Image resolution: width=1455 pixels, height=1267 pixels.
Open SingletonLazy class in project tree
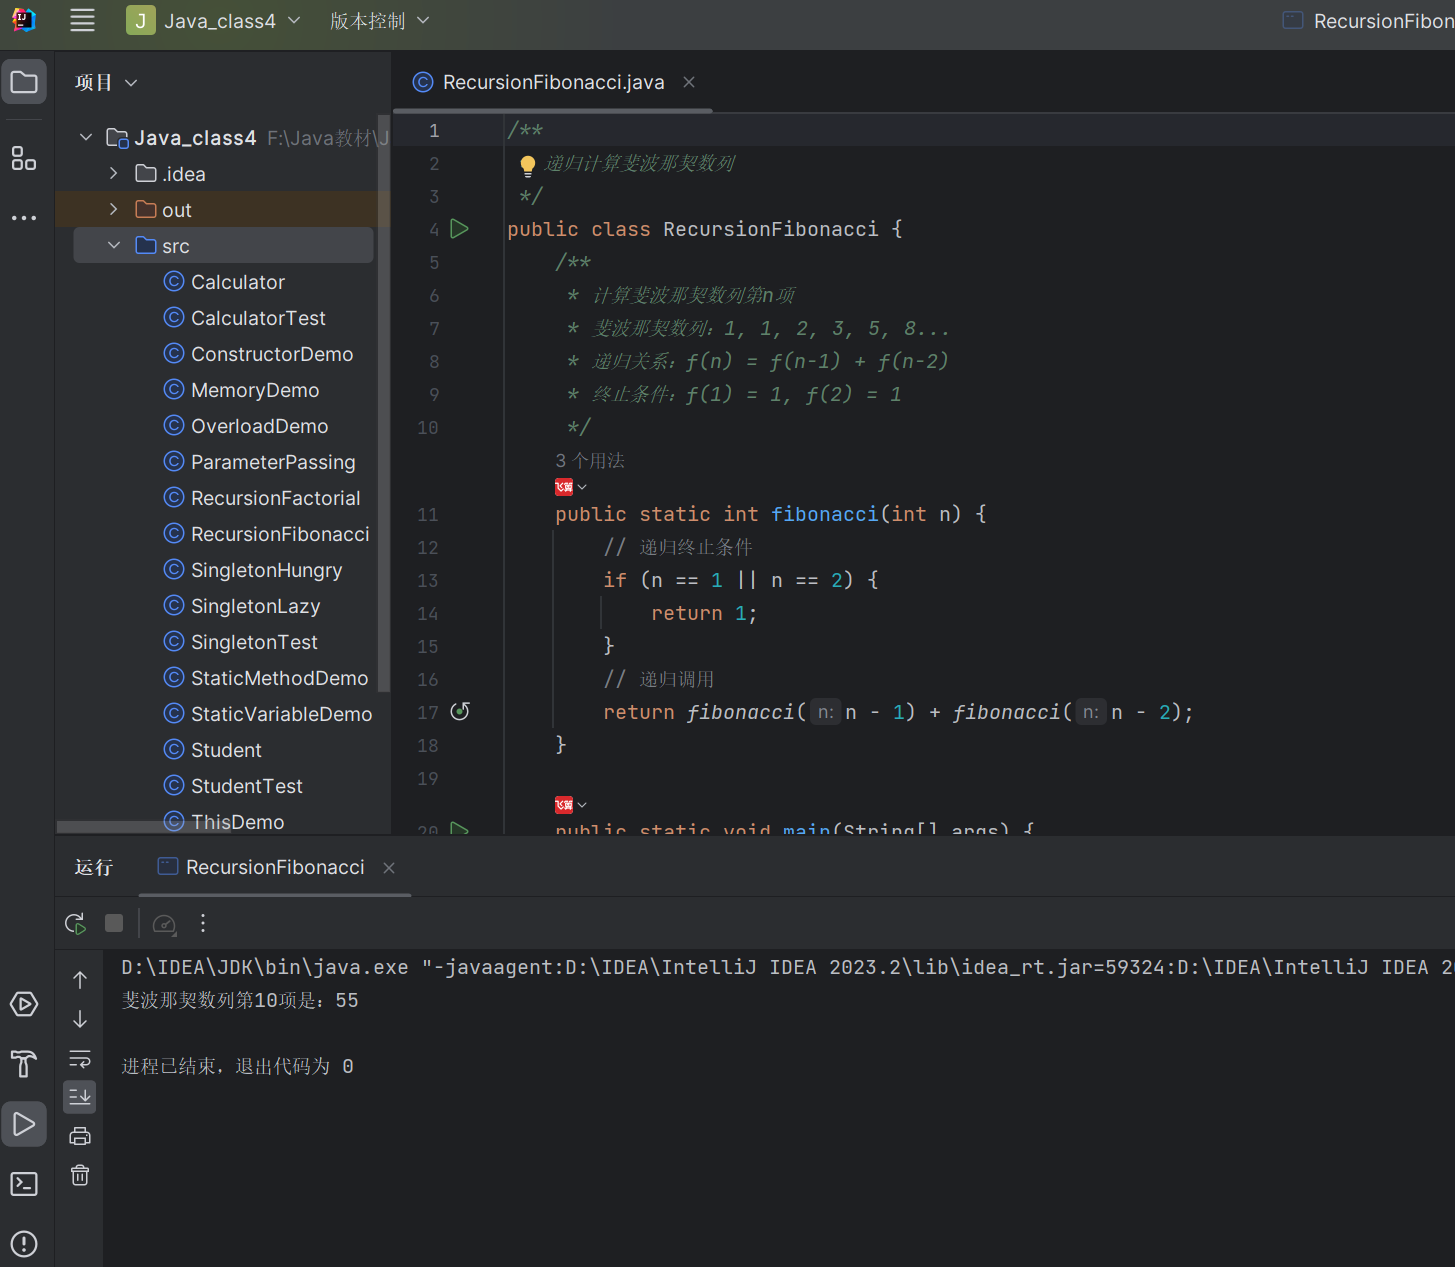255,606
